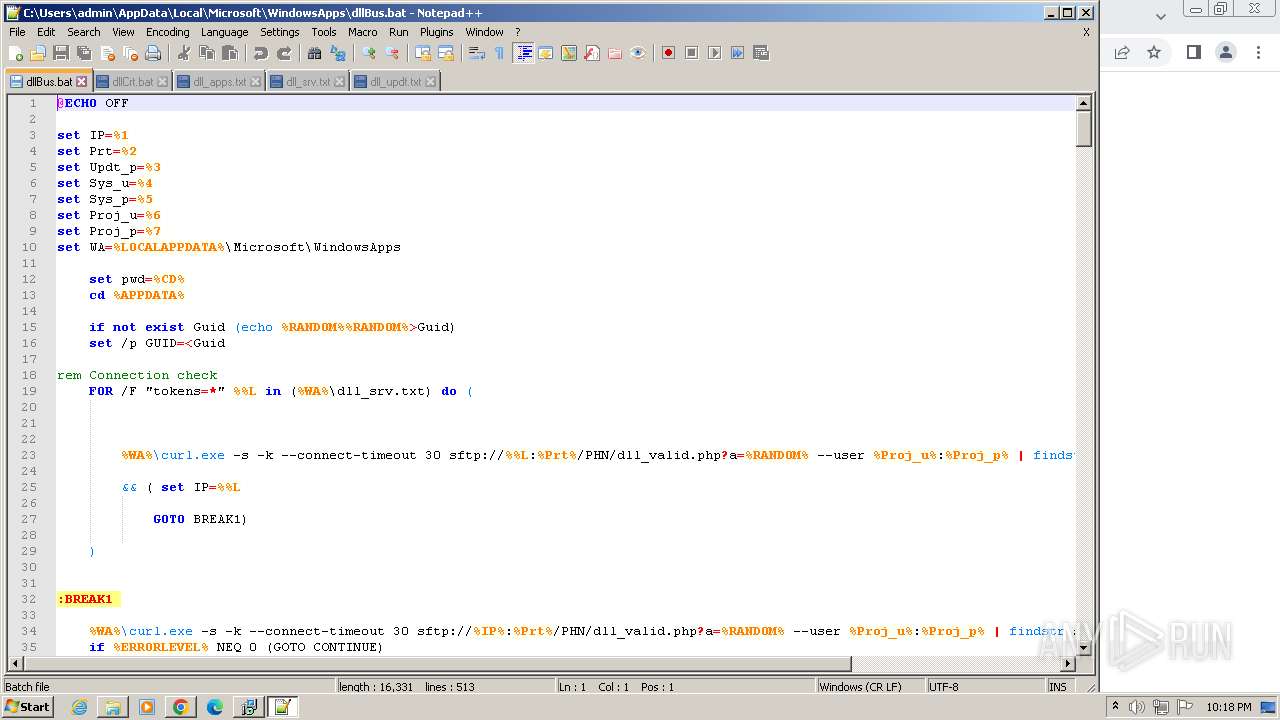Screen dimensions: 1280x720
Task: Click the Paste toolbar icon
Action: point(230,53)
